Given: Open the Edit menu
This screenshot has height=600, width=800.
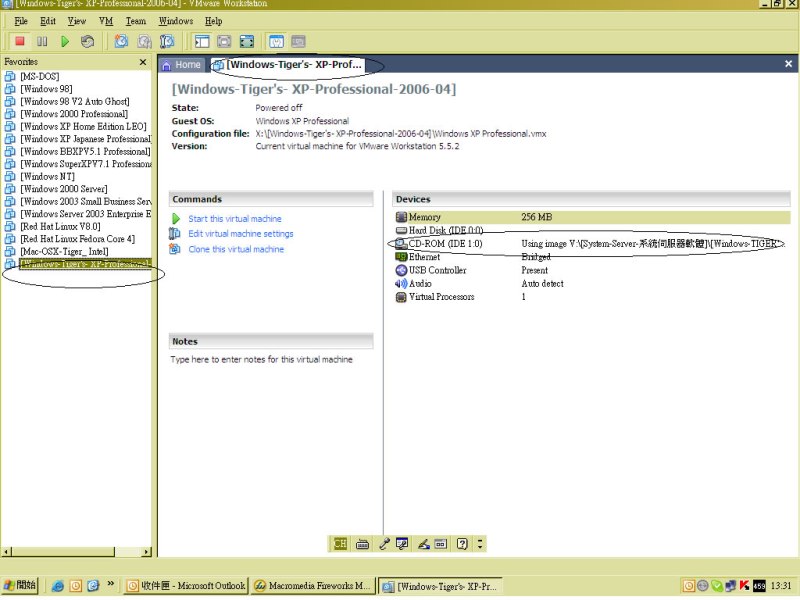Looking at the screenshot, I should [48, 21].
